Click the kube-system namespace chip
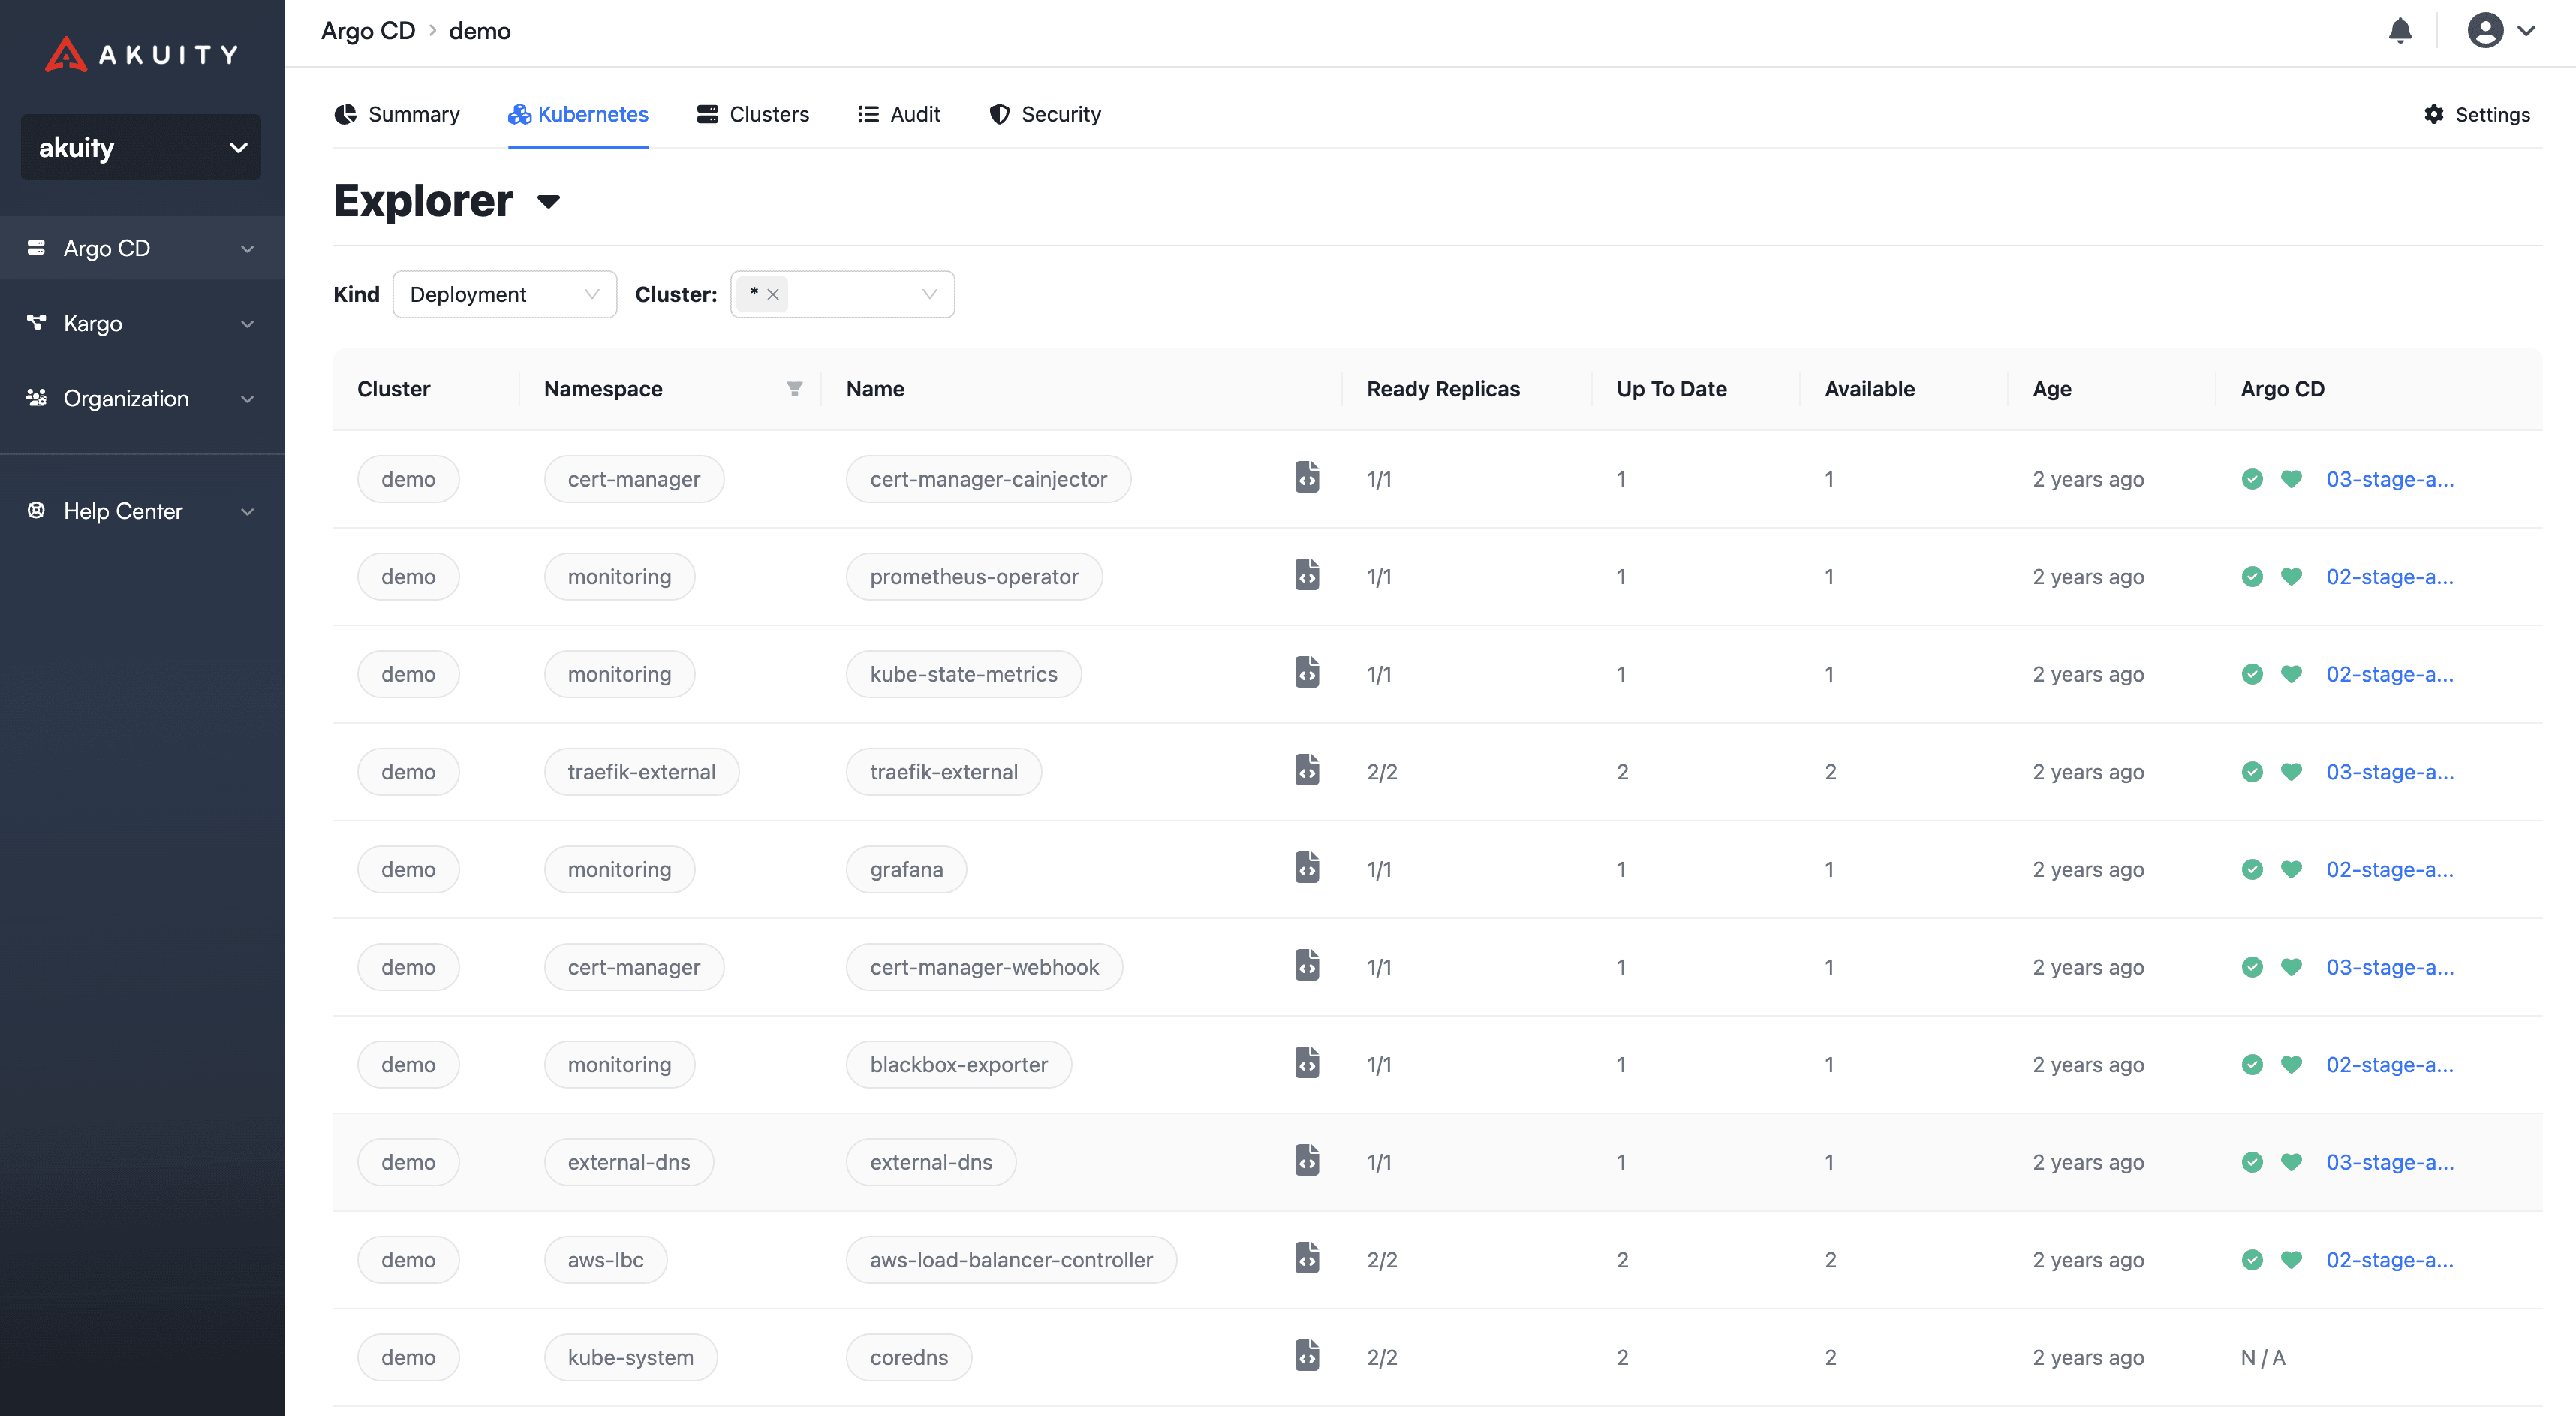2576x1416 pixels. 630,1357
